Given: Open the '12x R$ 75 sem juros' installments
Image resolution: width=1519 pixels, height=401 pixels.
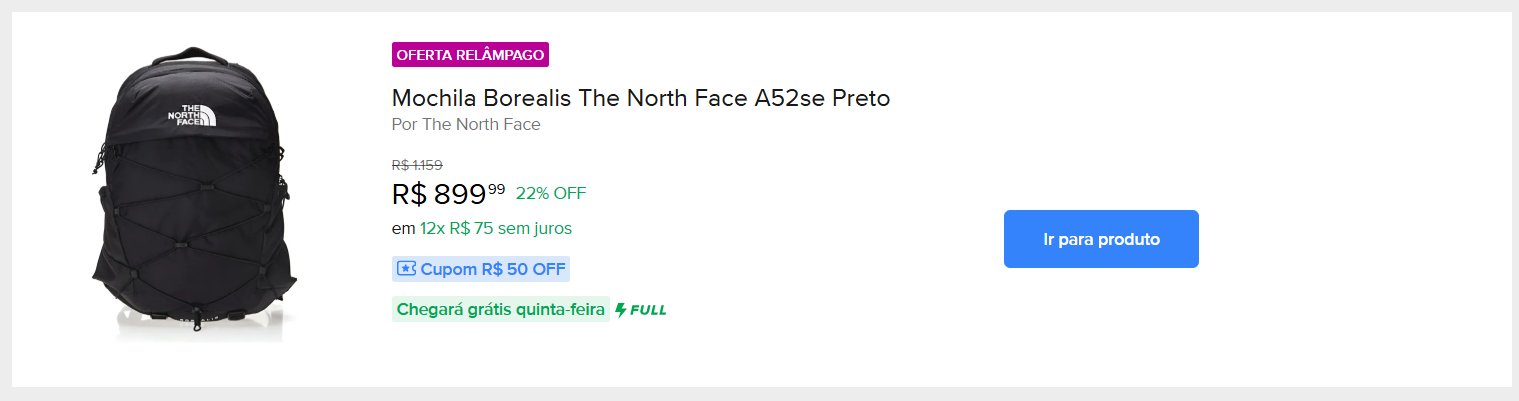Looking at the screenshot, I should click(496, 228).
